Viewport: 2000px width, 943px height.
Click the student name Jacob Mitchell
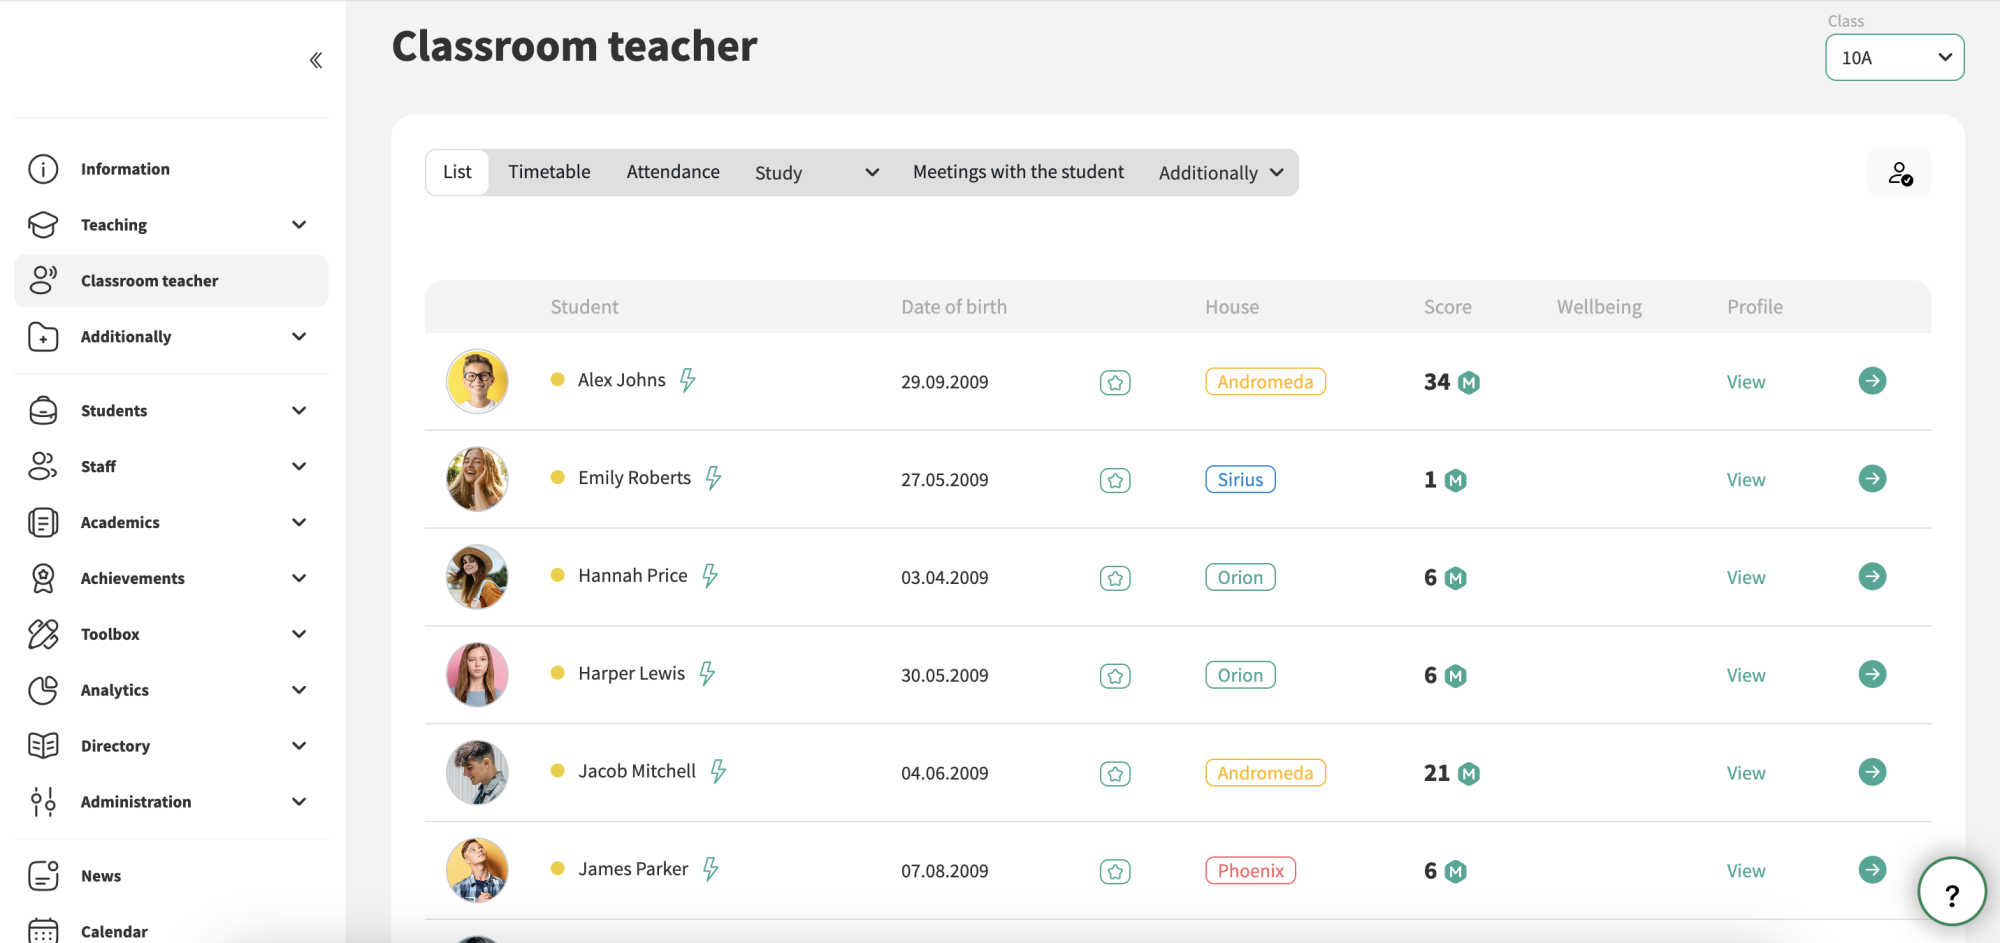click(x=637, y=771)
